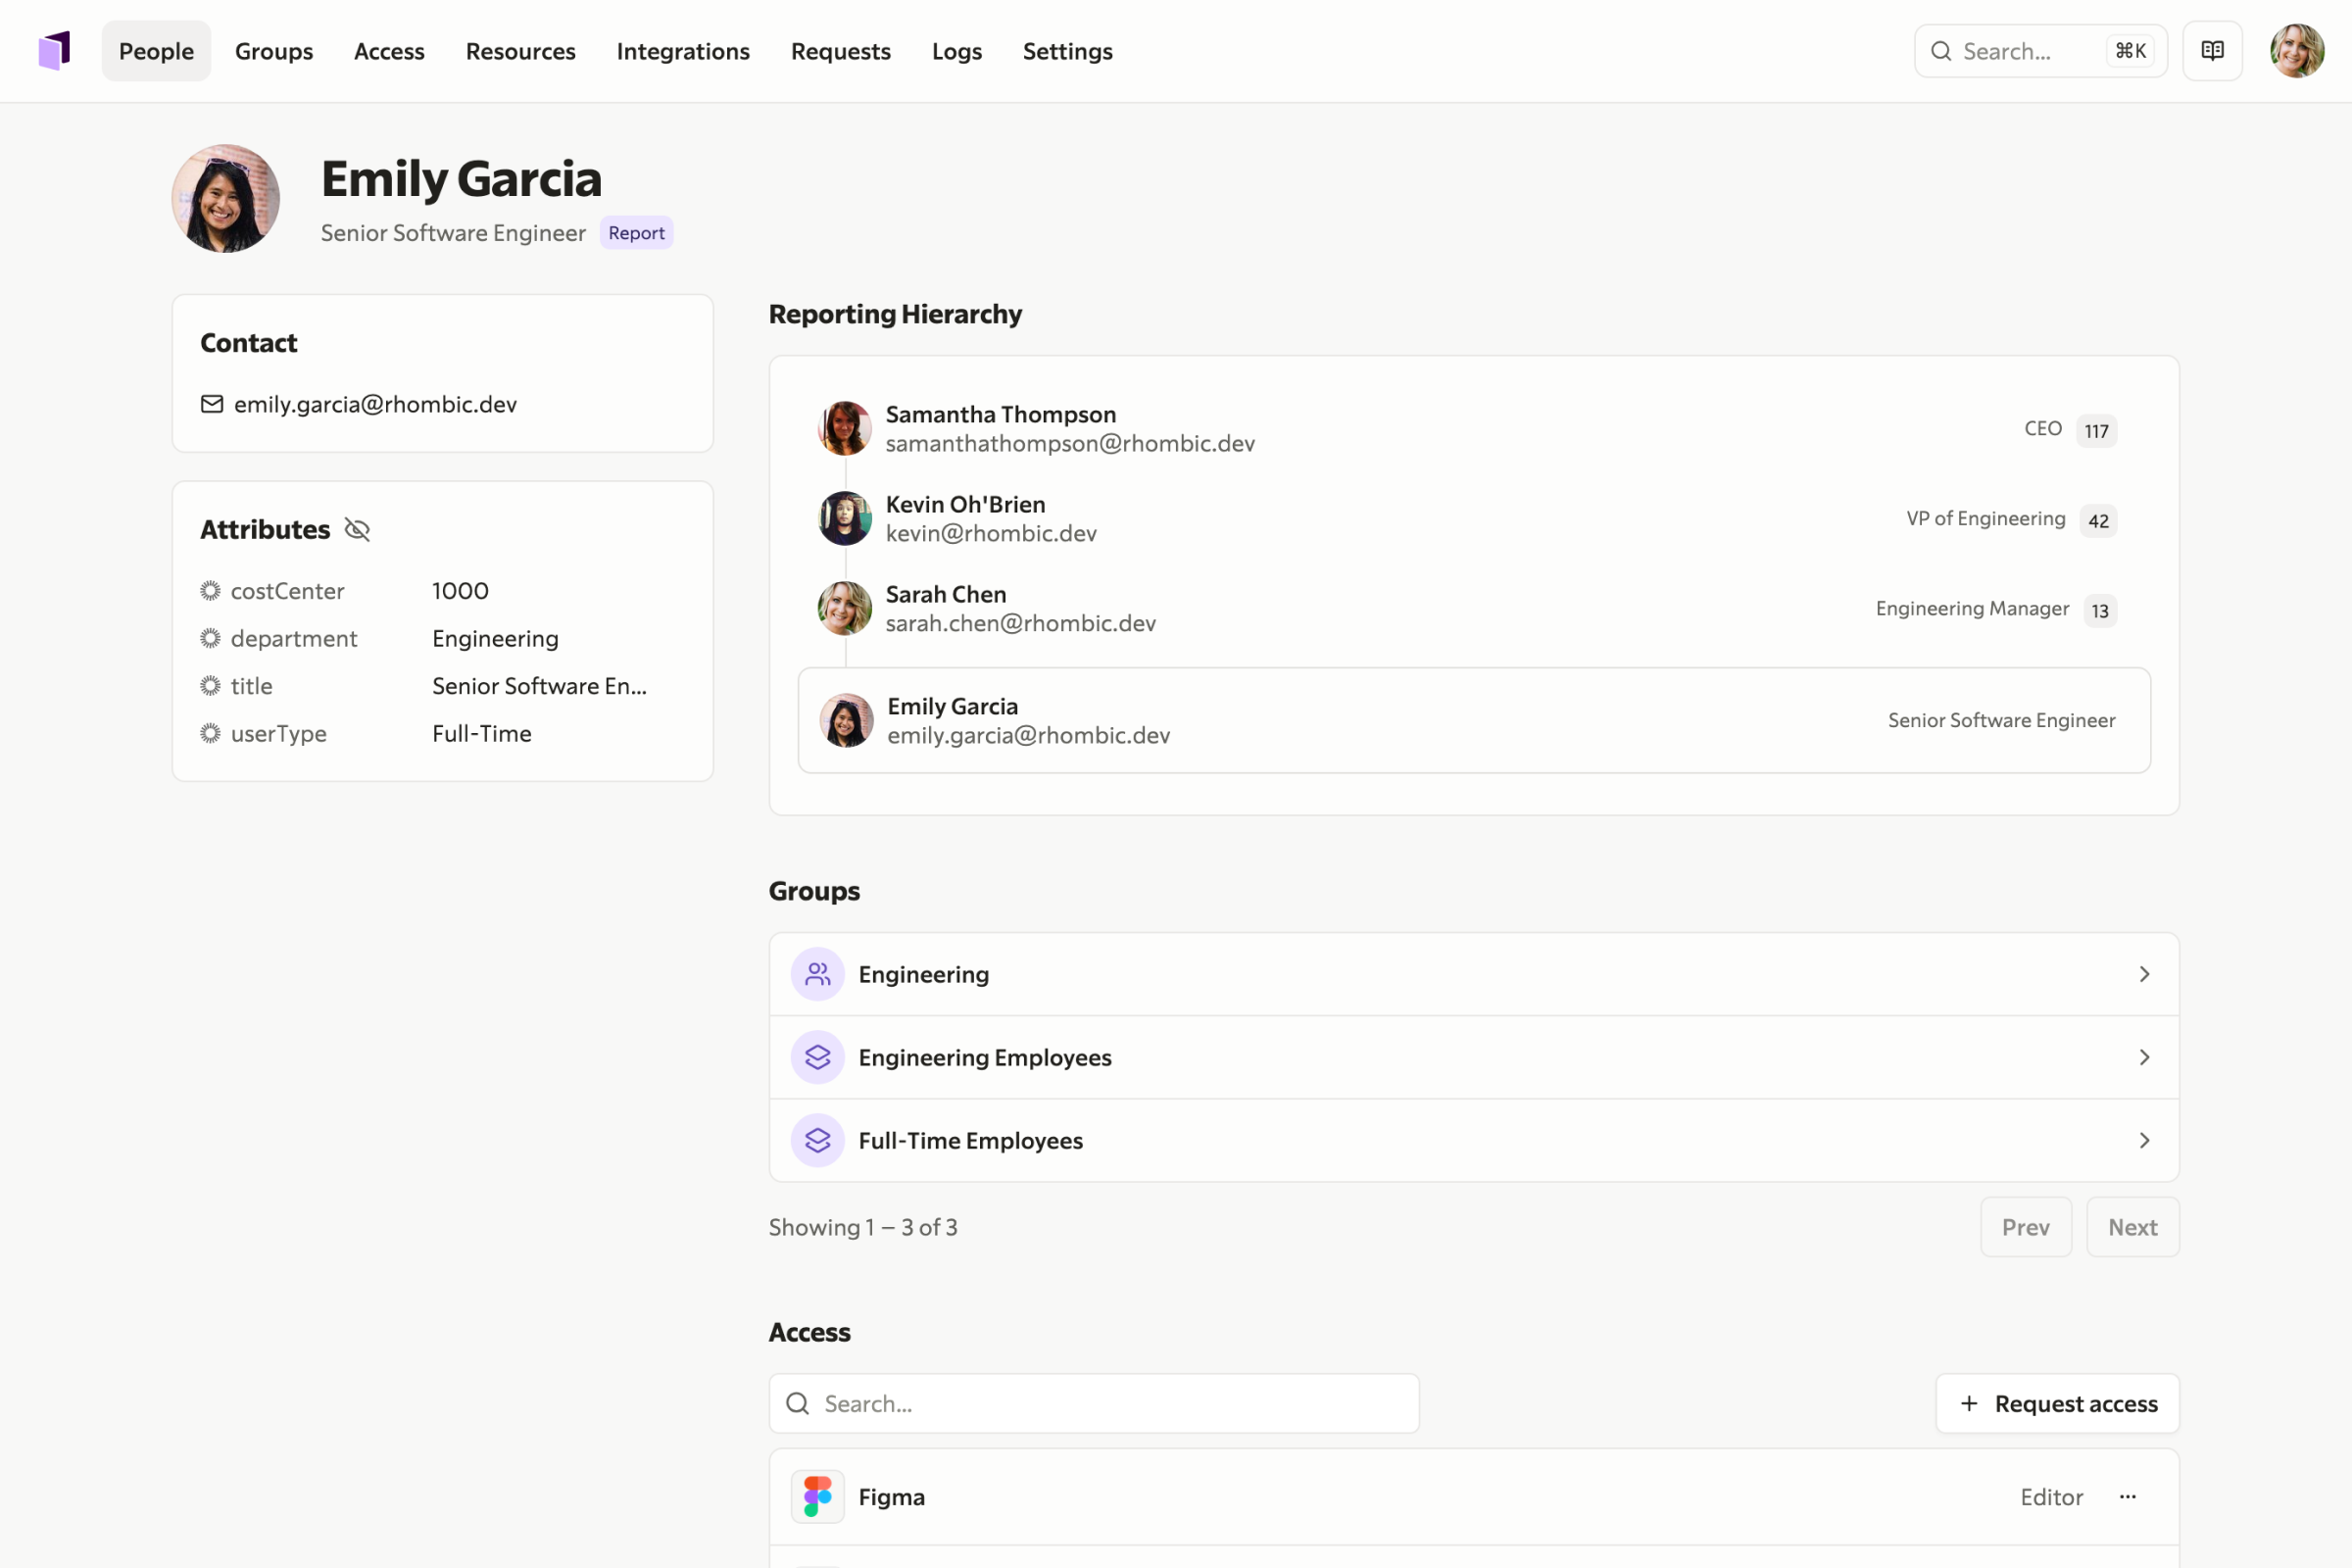Expand the Full-Time Employees group
This screenshot has width=2352, height=1568.
2143,1140
